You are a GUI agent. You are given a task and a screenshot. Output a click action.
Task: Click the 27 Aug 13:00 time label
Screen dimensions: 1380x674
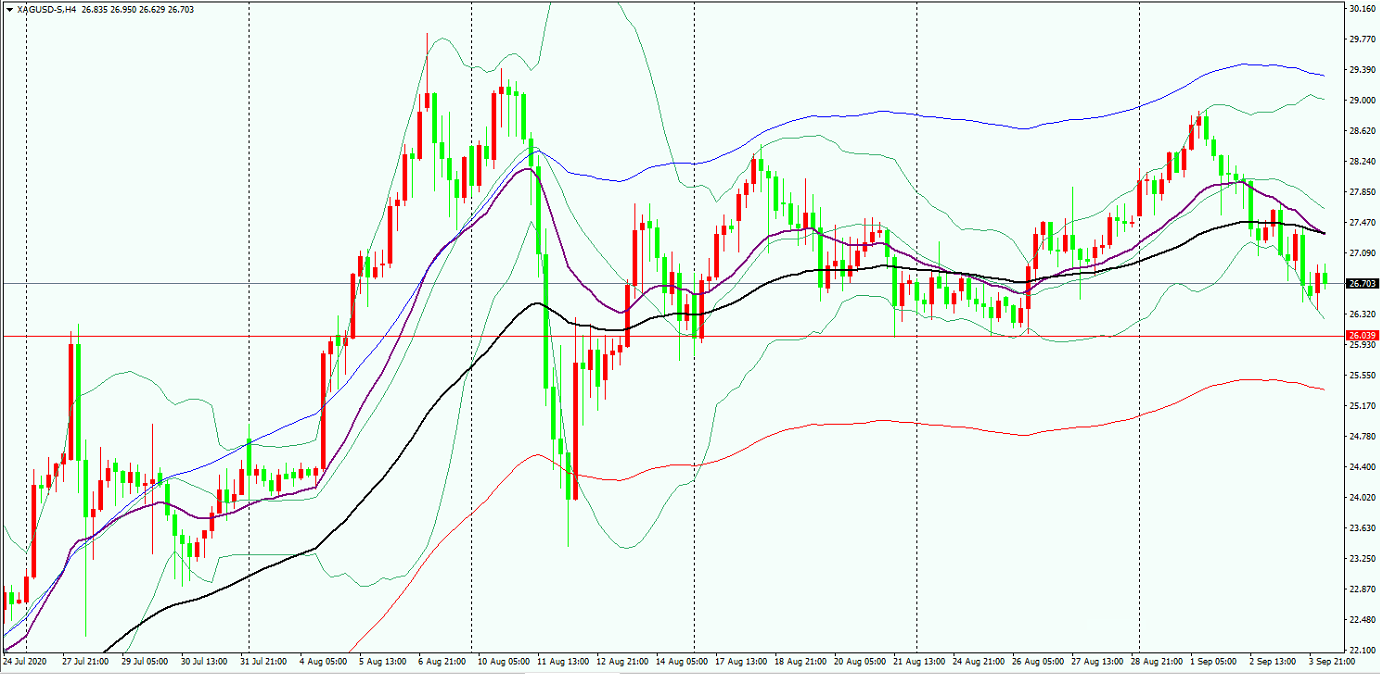pyautogui.click(x=1095, y=661)
